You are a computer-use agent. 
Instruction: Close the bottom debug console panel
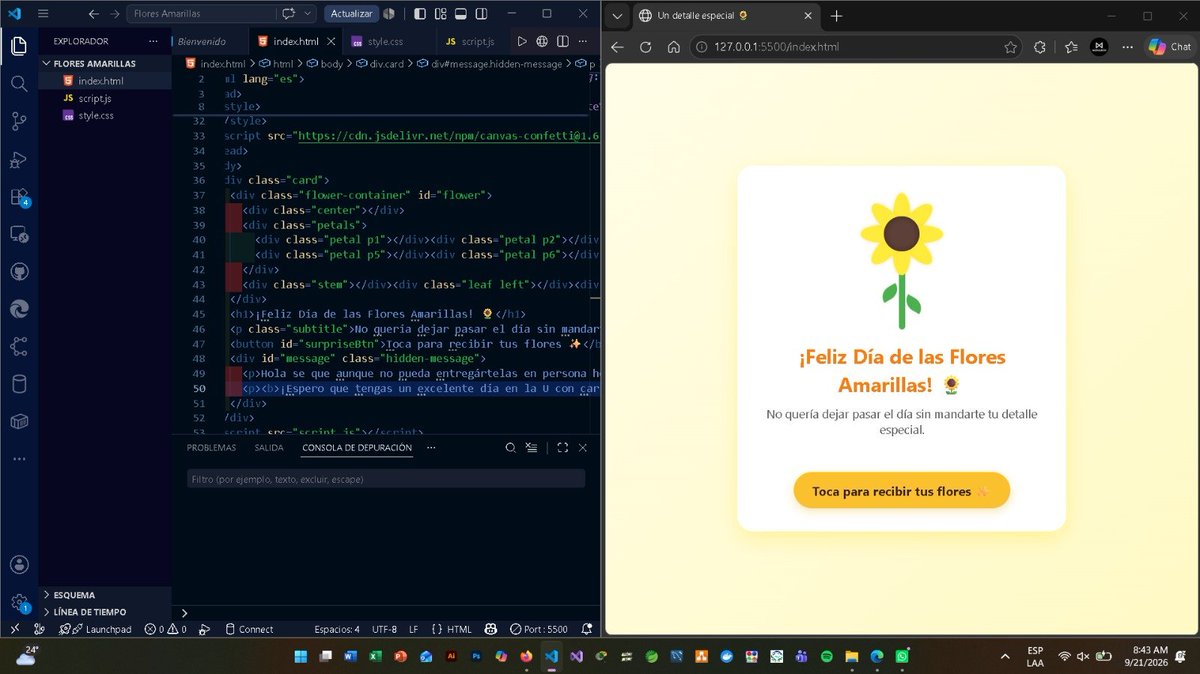pos(583,447)
